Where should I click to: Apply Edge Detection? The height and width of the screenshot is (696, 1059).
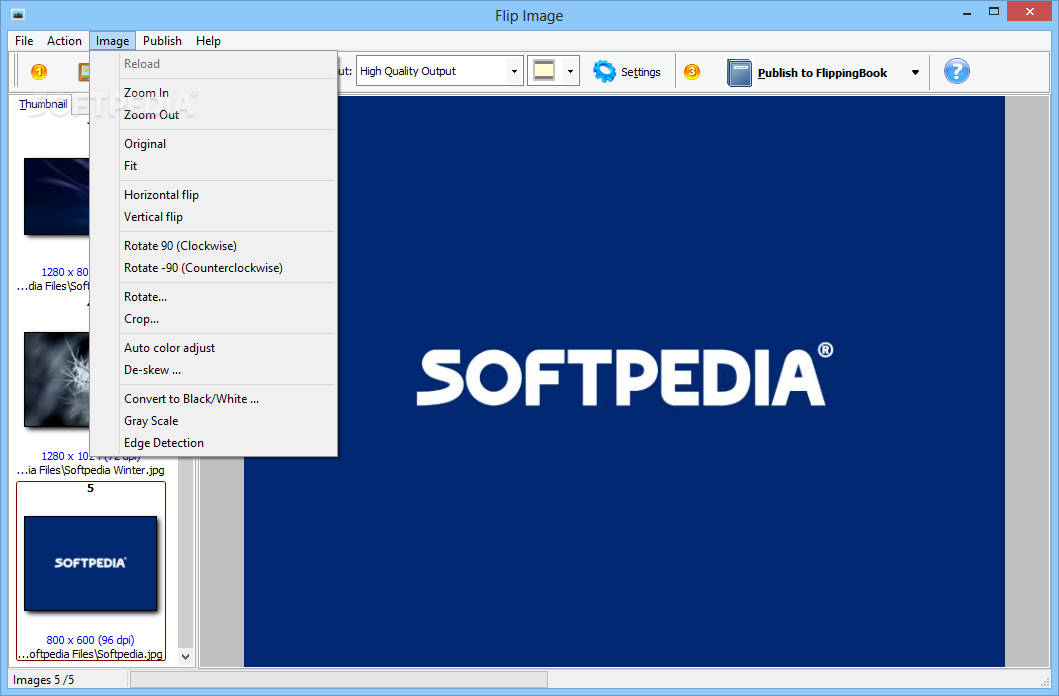coord(213,443)
